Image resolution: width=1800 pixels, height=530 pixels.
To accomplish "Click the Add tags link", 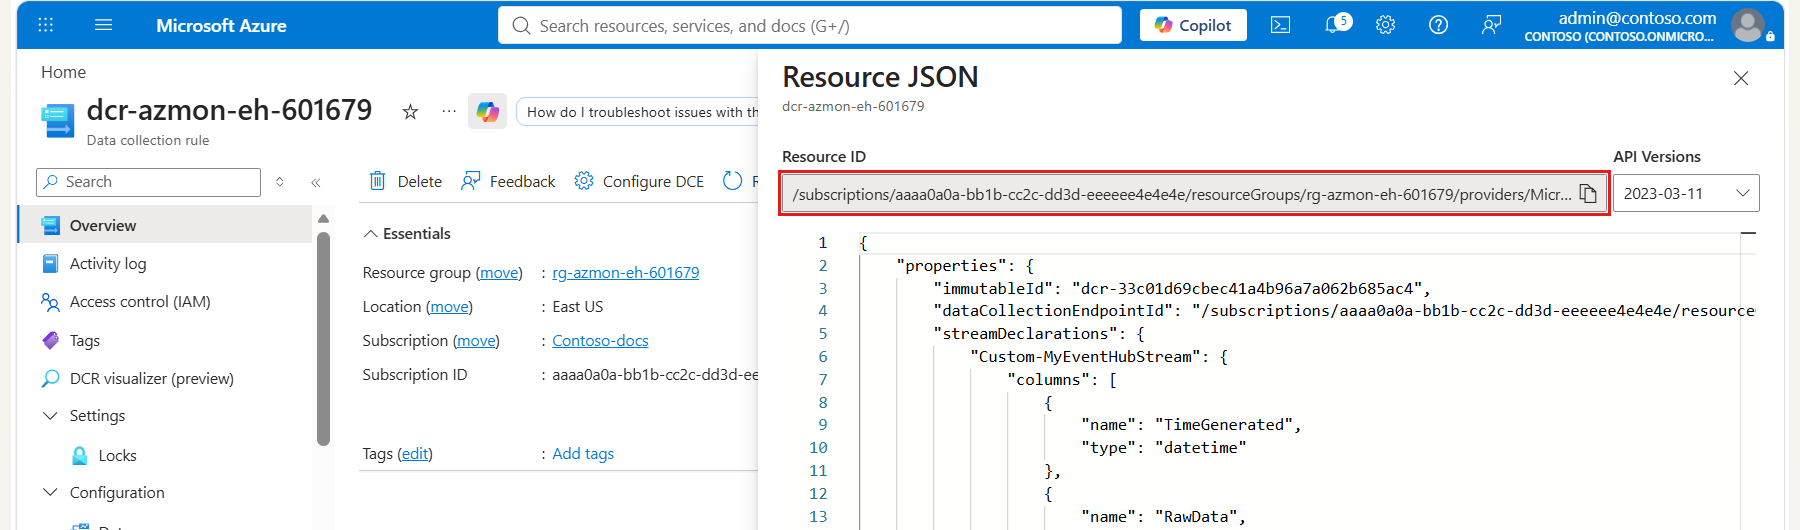I will pyautogui.click(x=583, y=453).
